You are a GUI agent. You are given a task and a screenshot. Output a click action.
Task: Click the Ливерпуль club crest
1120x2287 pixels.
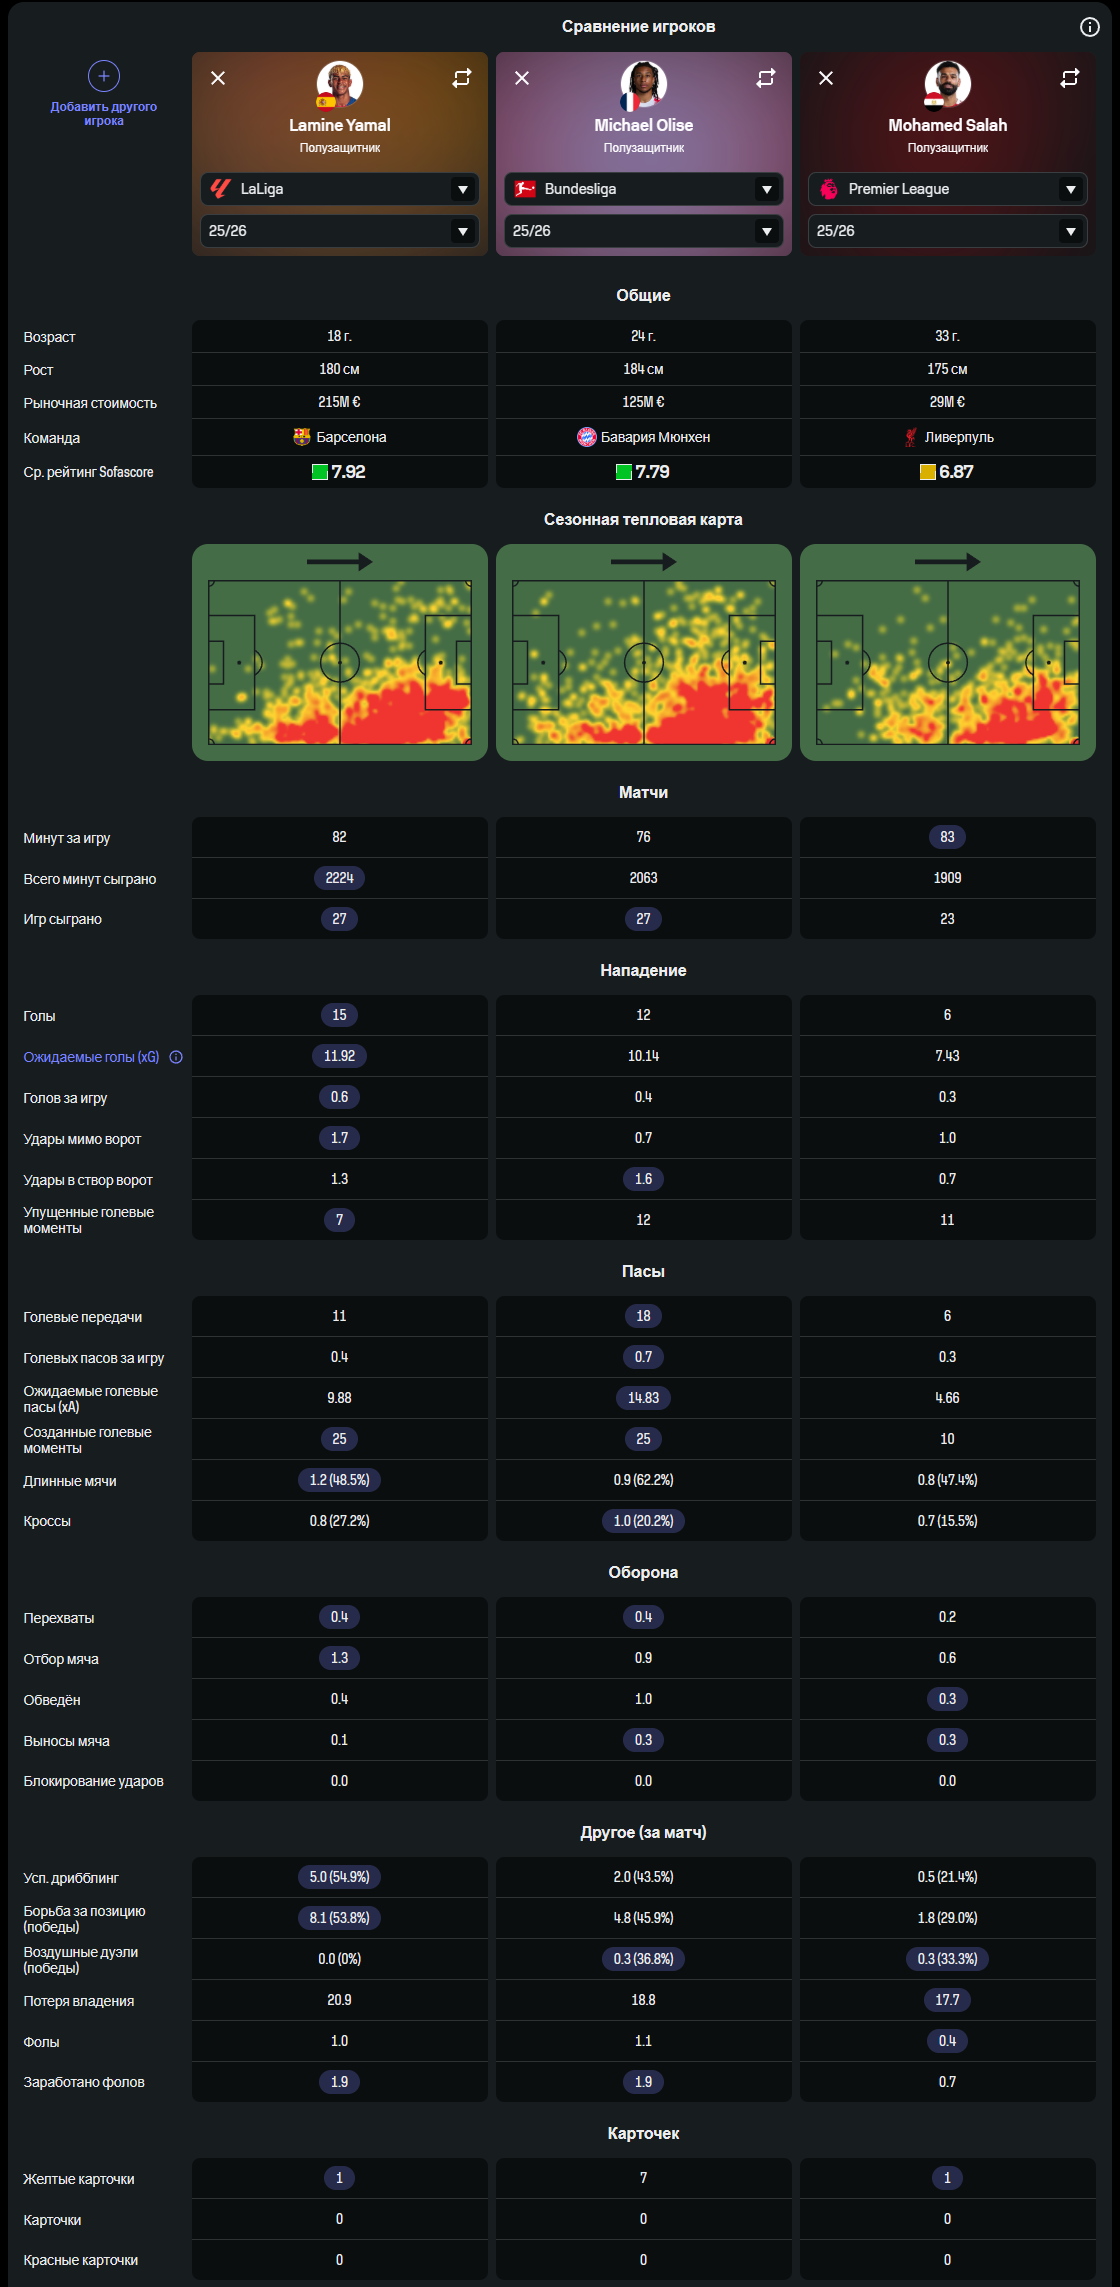(911, 437)
